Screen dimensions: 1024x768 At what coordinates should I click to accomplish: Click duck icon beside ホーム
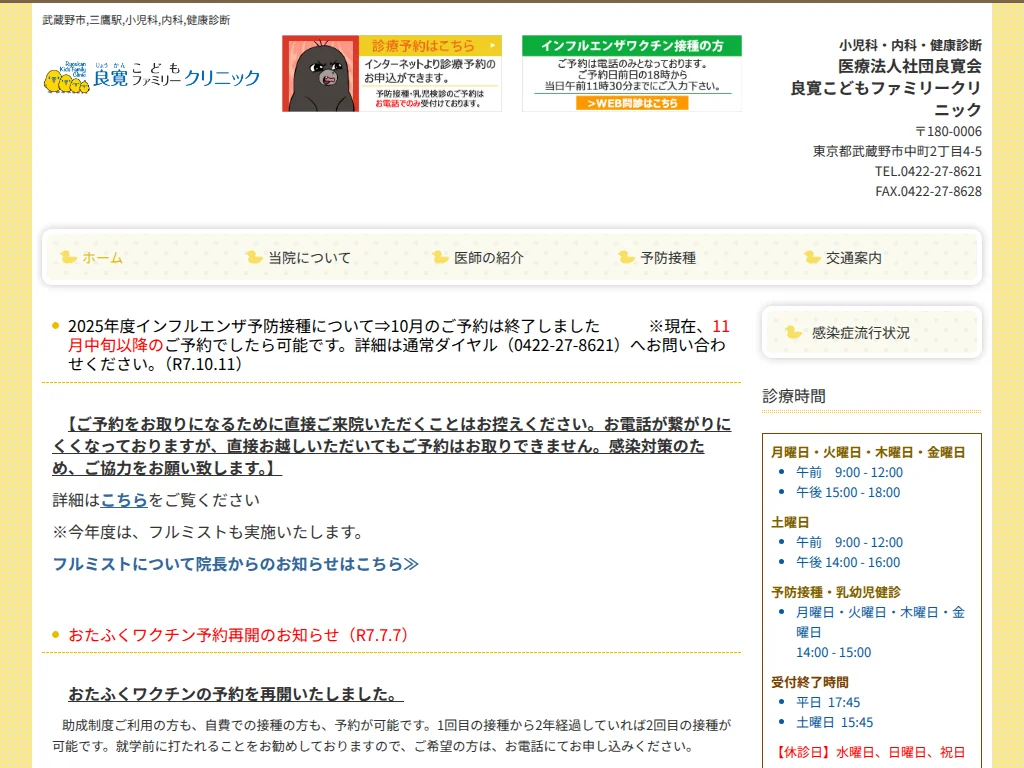69,257
